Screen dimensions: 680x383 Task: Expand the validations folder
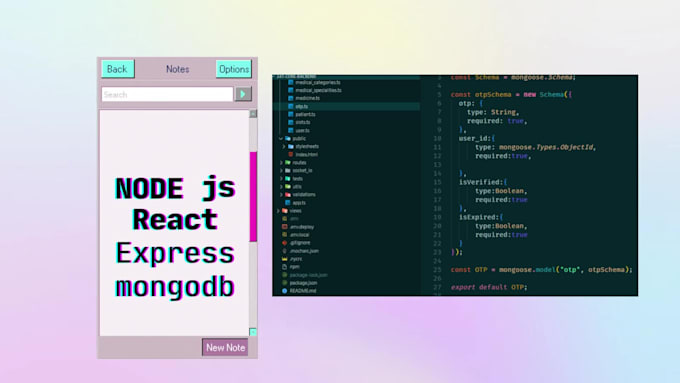pyautogui.click(x=281, y=195)
